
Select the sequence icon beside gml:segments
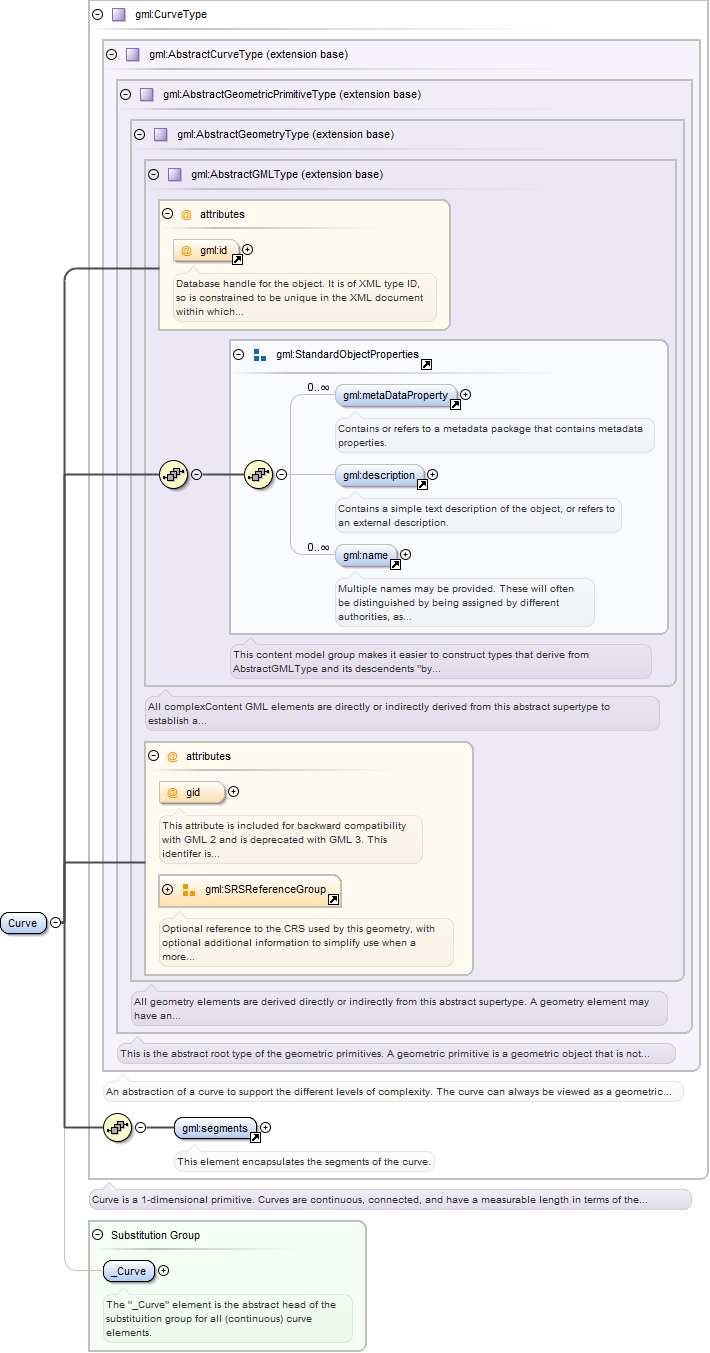(x=118, y=1128)
